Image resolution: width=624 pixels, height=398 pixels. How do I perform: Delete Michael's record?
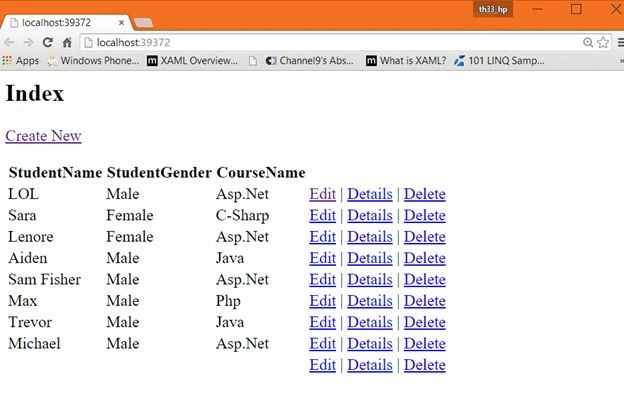pos(425,344)
